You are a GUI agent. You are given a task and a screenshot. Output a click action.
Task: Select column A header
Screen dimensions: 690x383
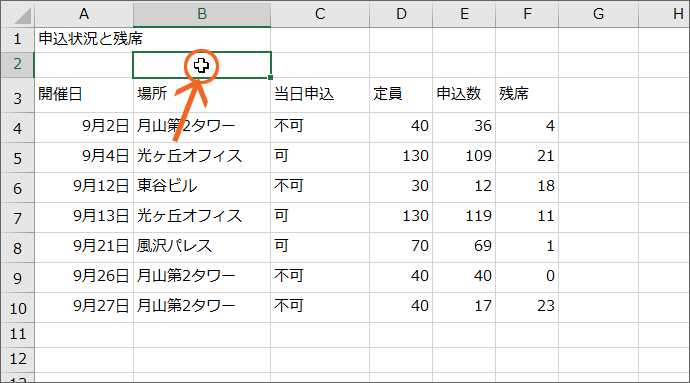pos(84,15)
